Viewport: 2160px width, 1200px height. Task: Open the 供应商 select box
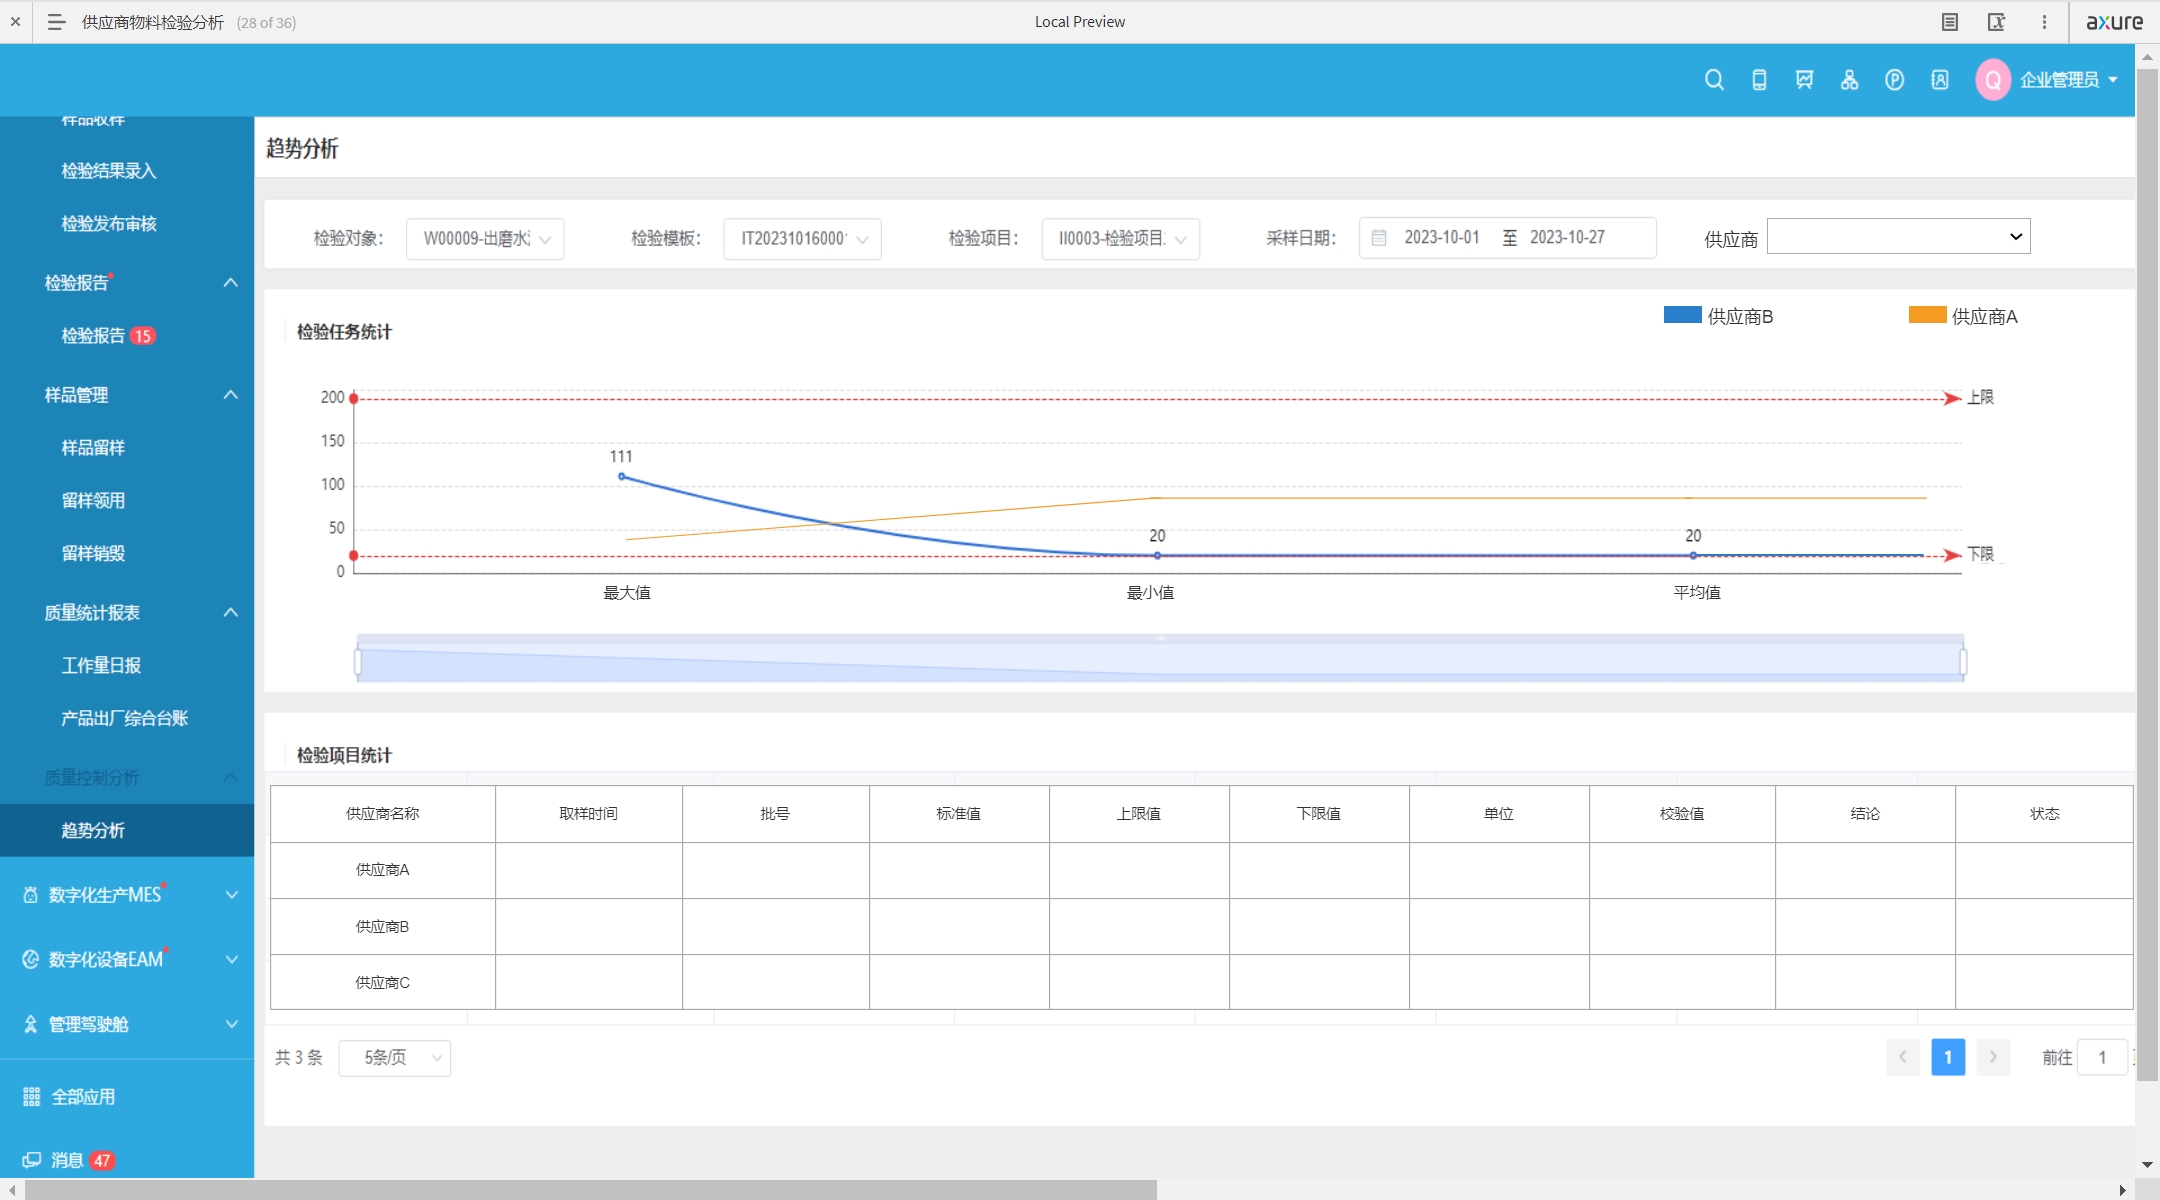pyautogui.click(x=1898, y=237)
